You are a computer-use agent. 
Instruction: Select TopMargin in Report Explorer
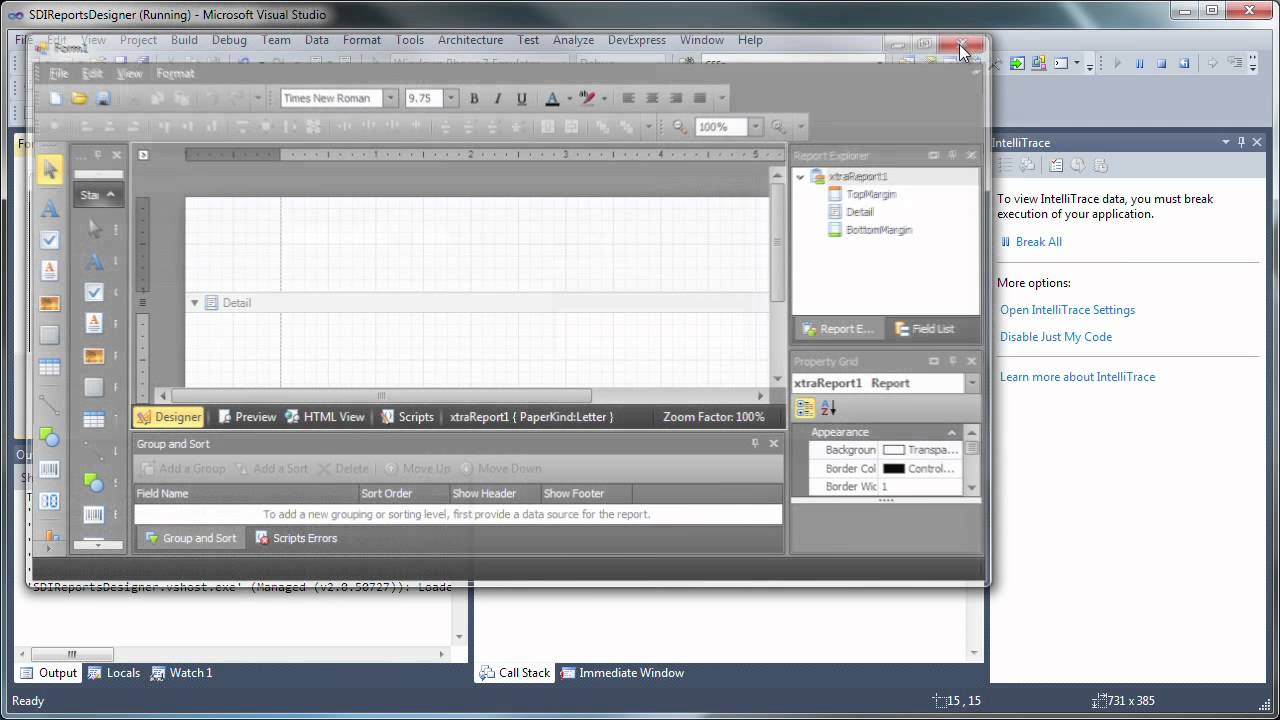(870, 194)
